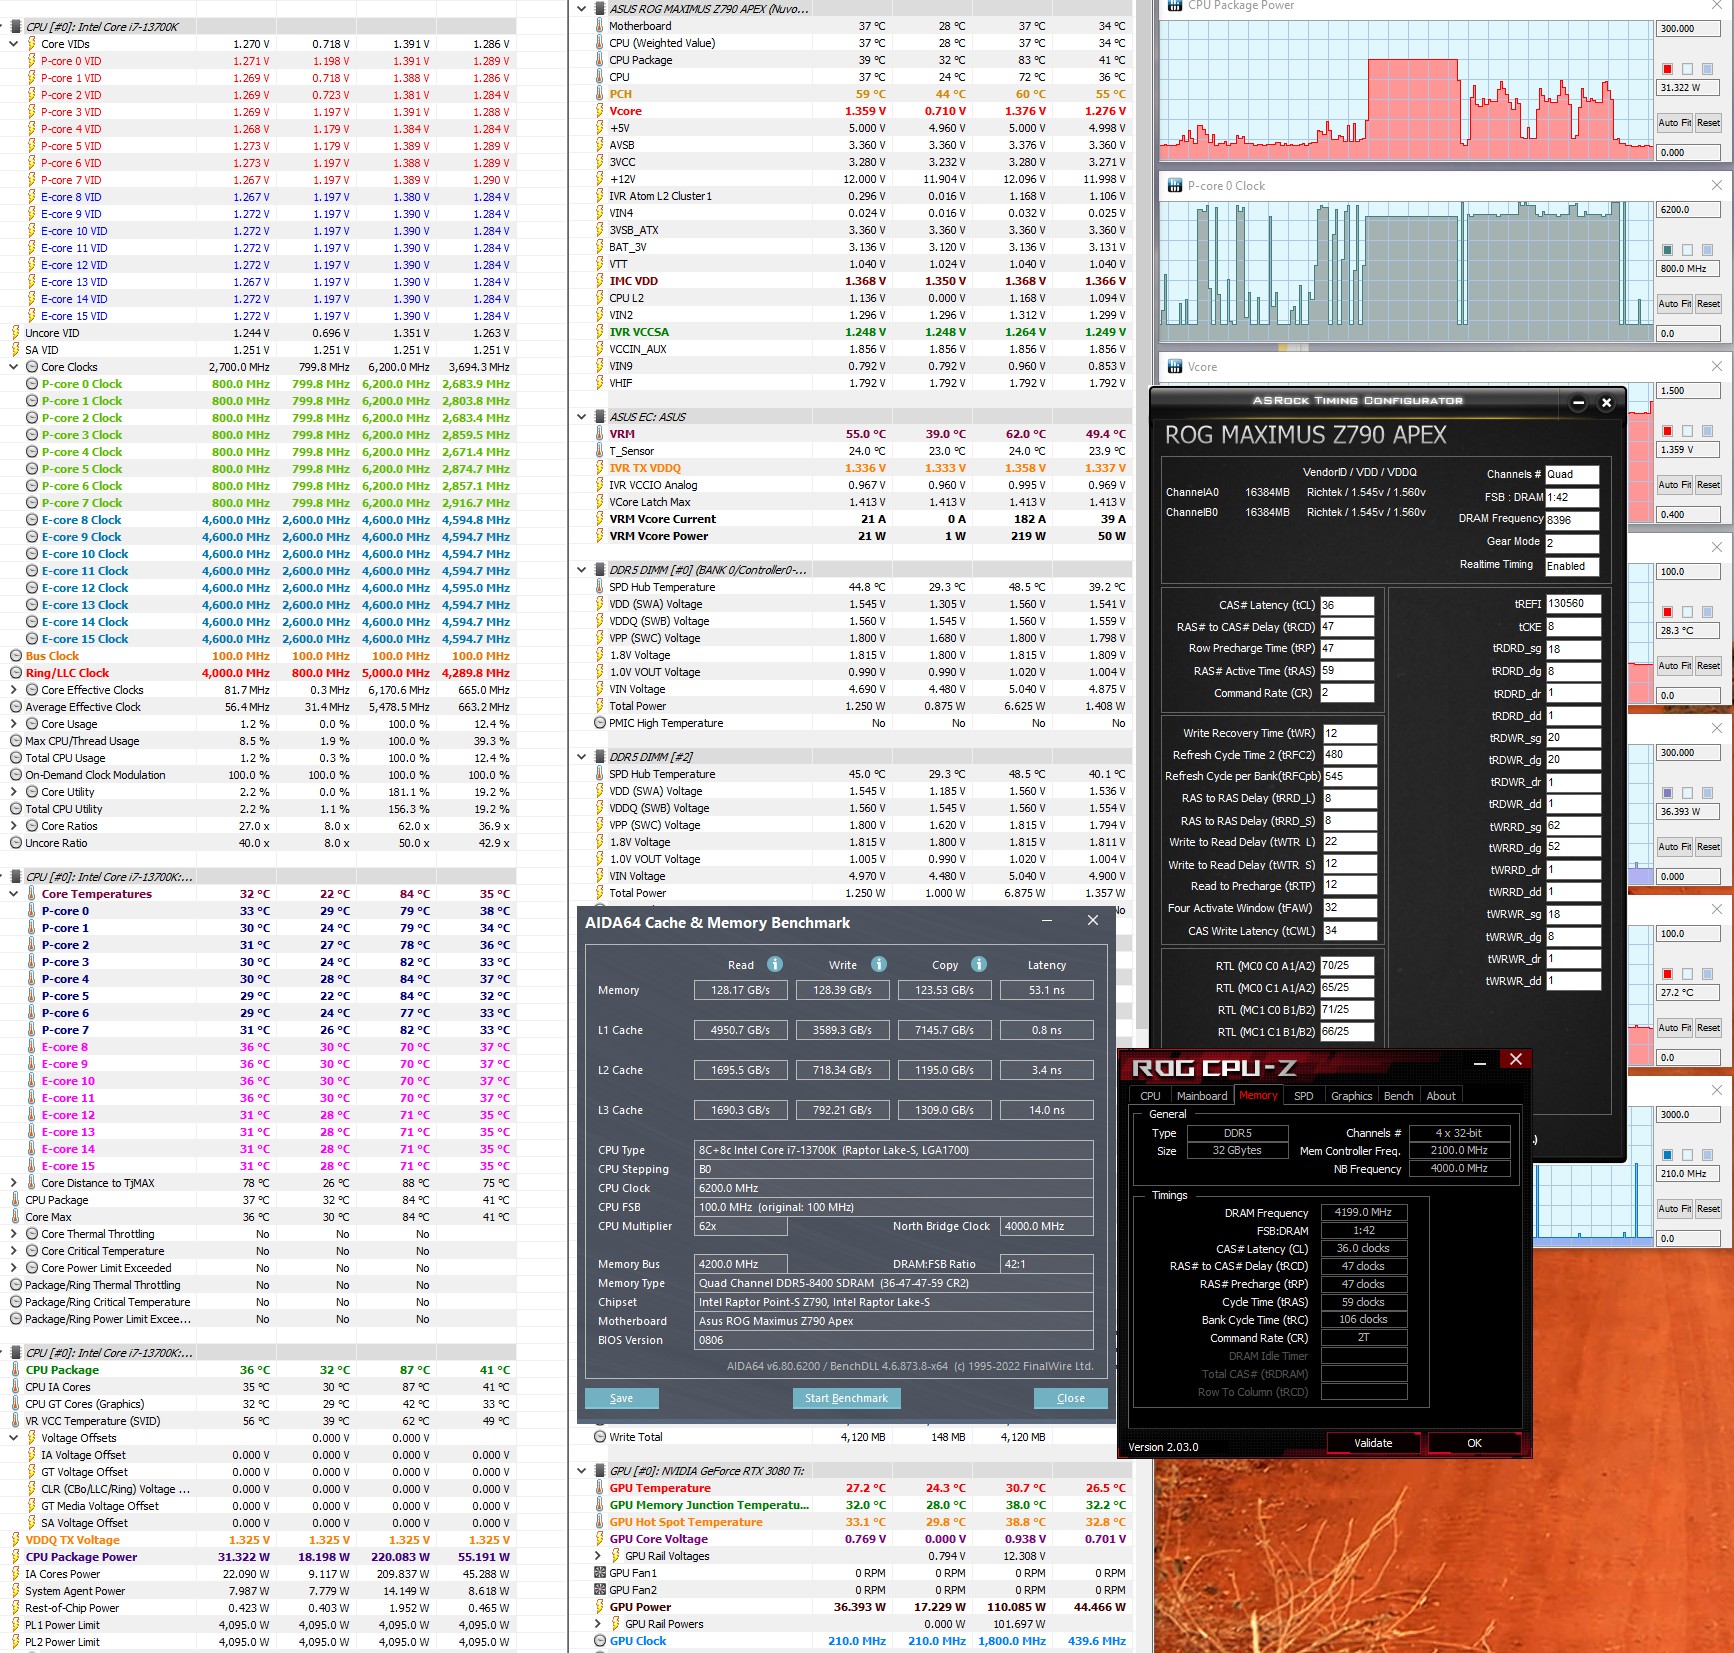
Task: Click the Memory Latency value 53.1 ns
Action: pos(1047,990)
